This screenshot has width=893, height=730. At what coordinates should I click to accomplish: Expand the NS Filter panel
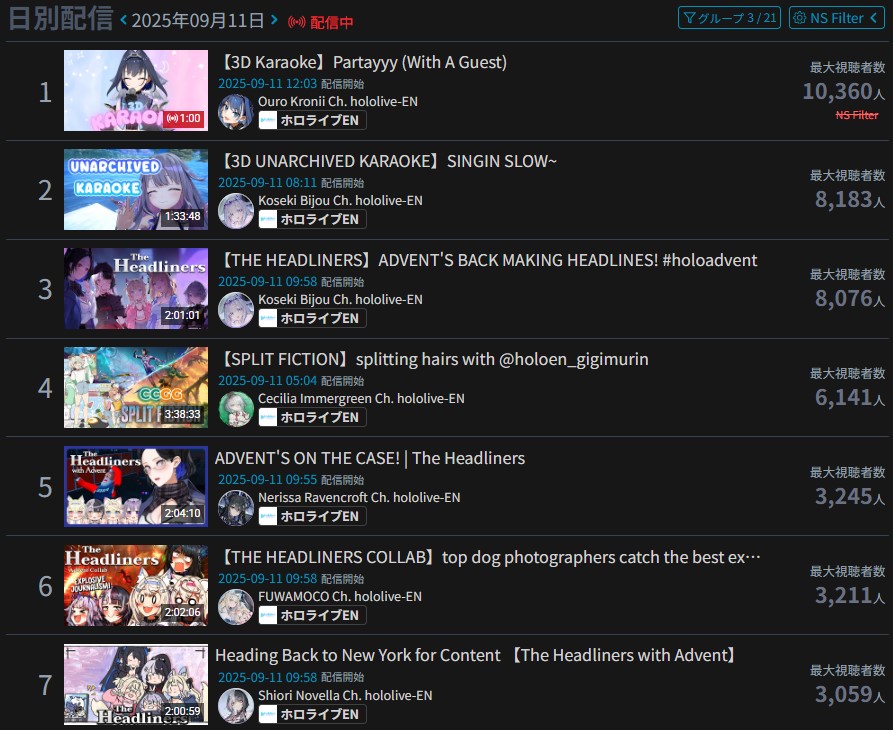pos(837,18)
